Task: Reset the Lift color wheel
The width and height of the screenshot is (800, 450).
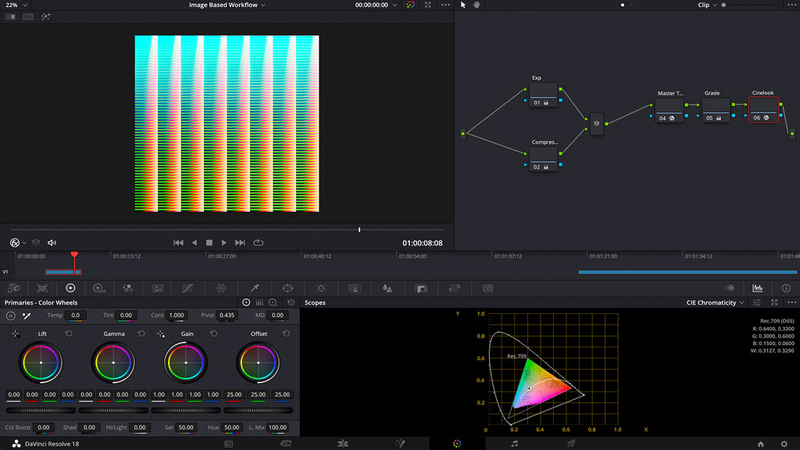Action: coord(69,332)
